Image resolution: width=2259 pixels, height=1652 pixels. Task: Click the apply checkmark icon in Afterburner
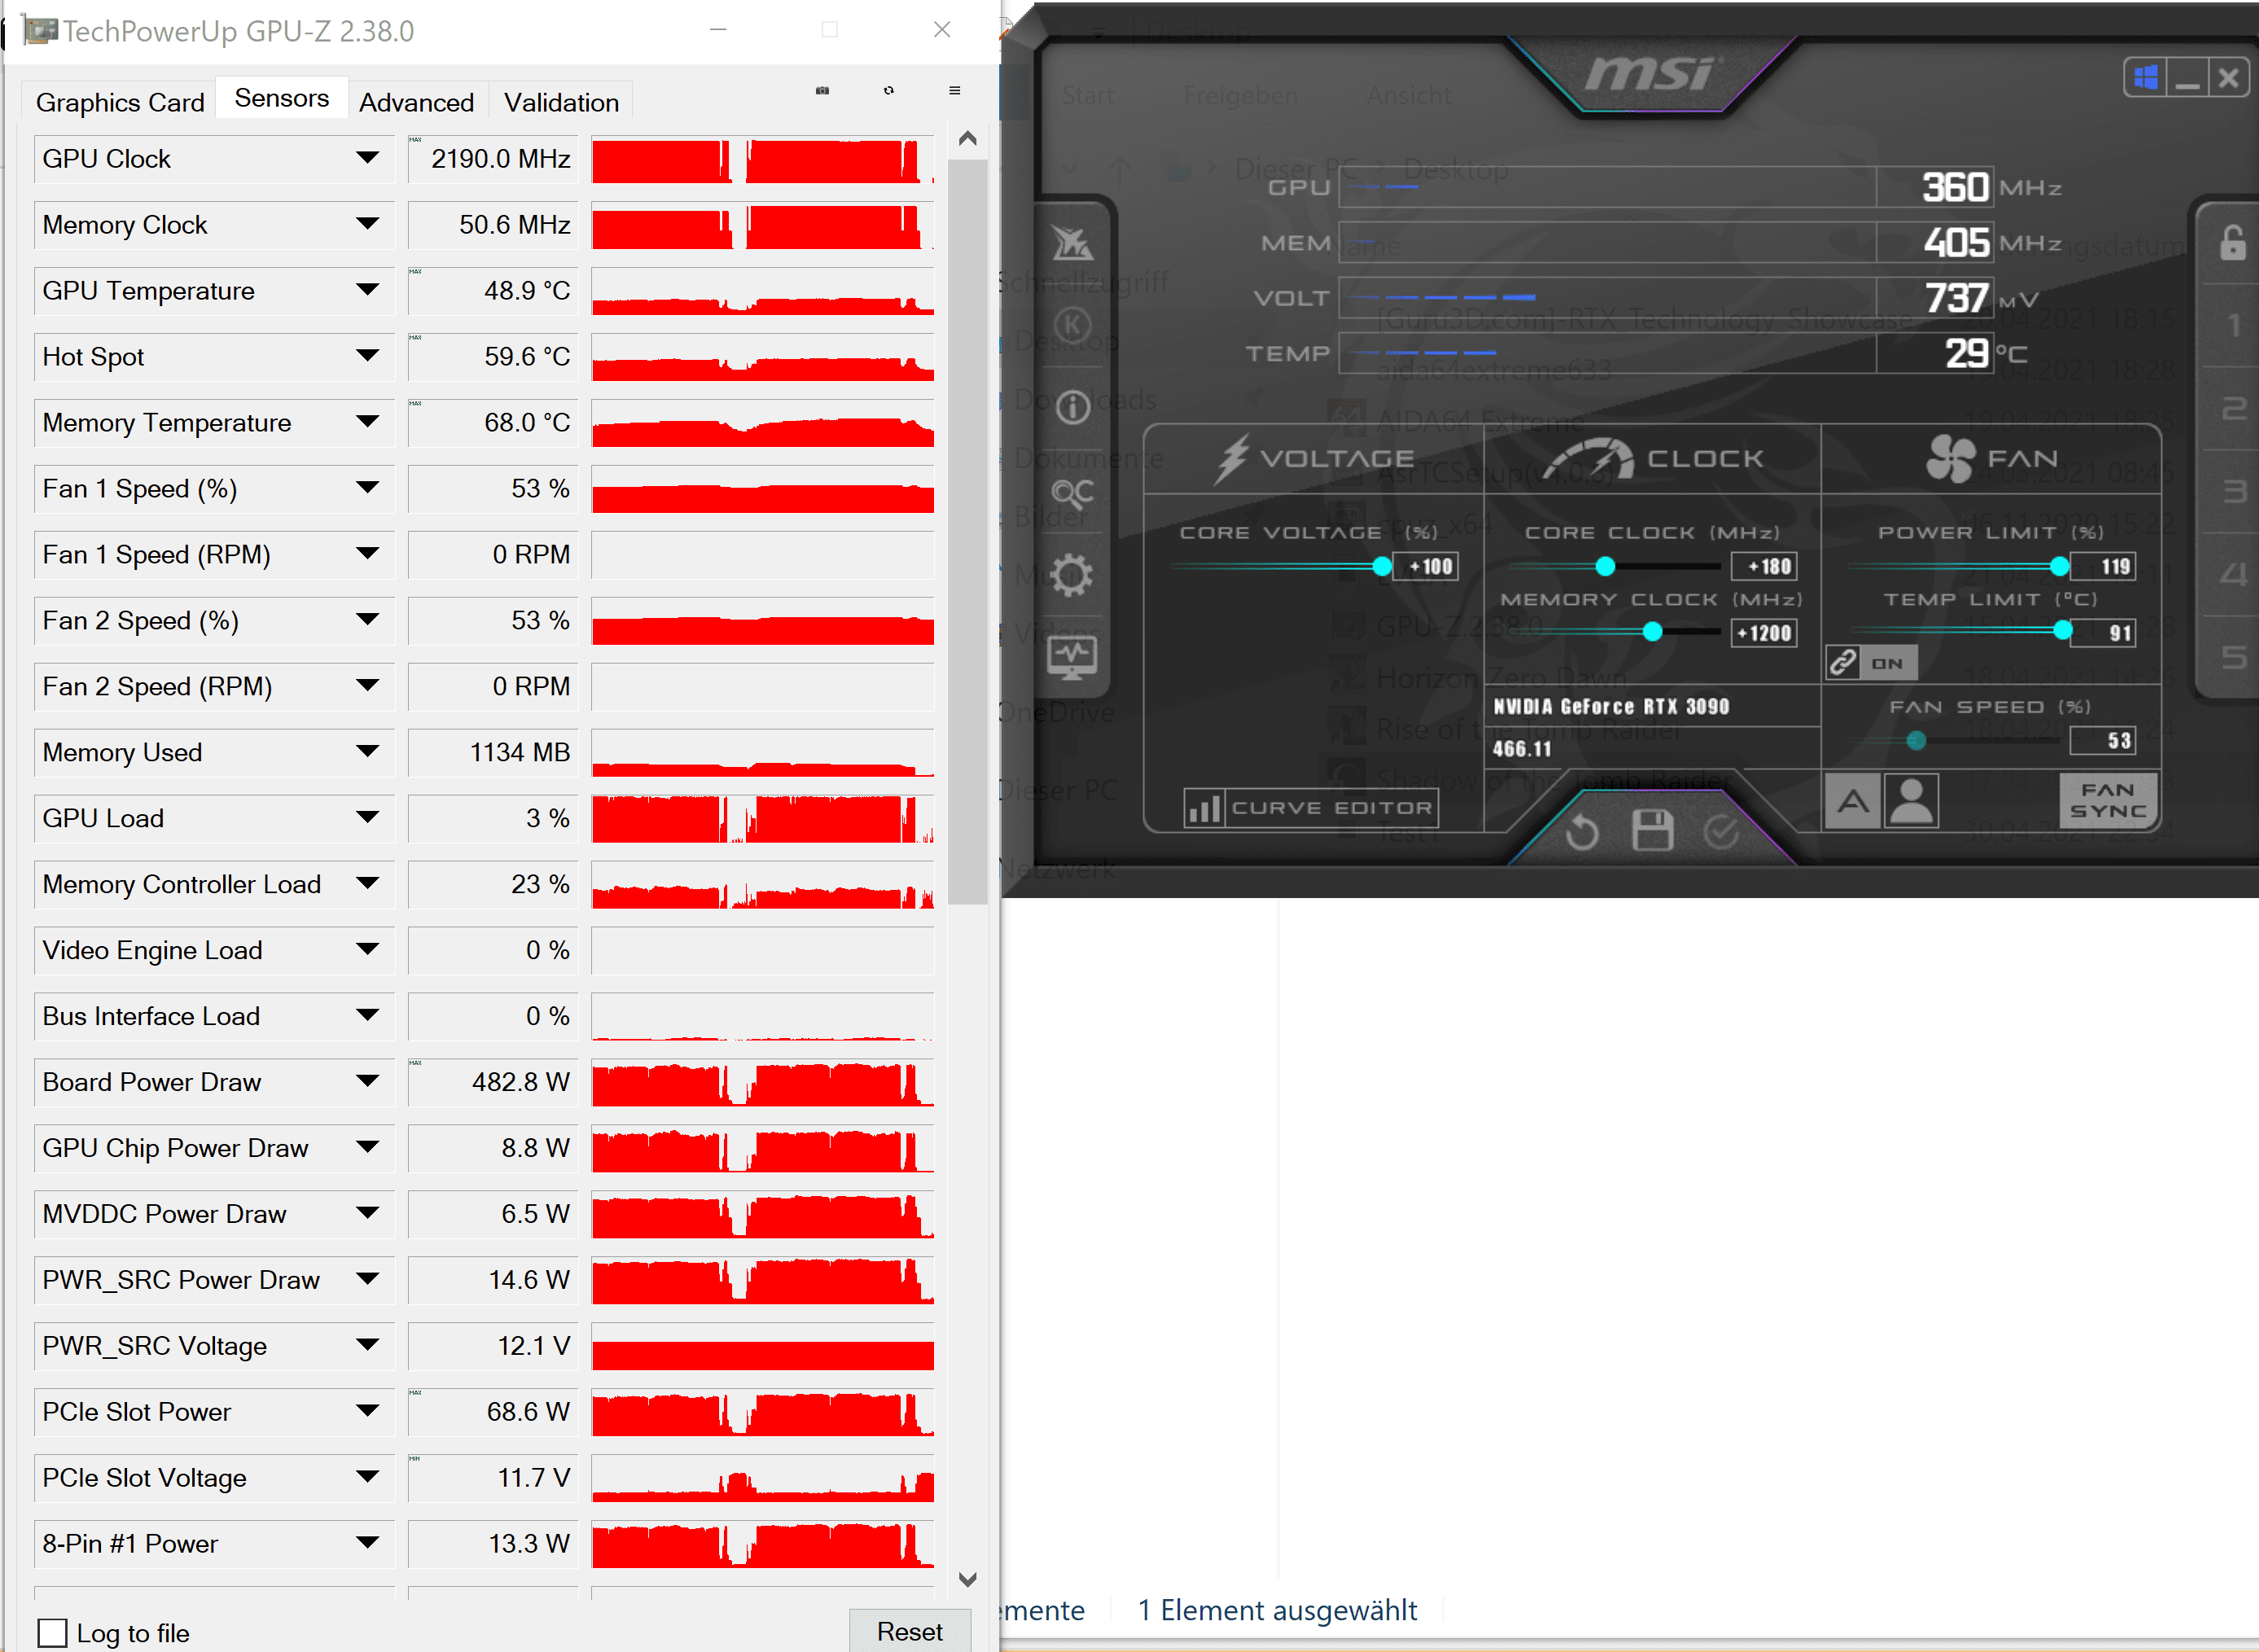tap(1721, 832)
